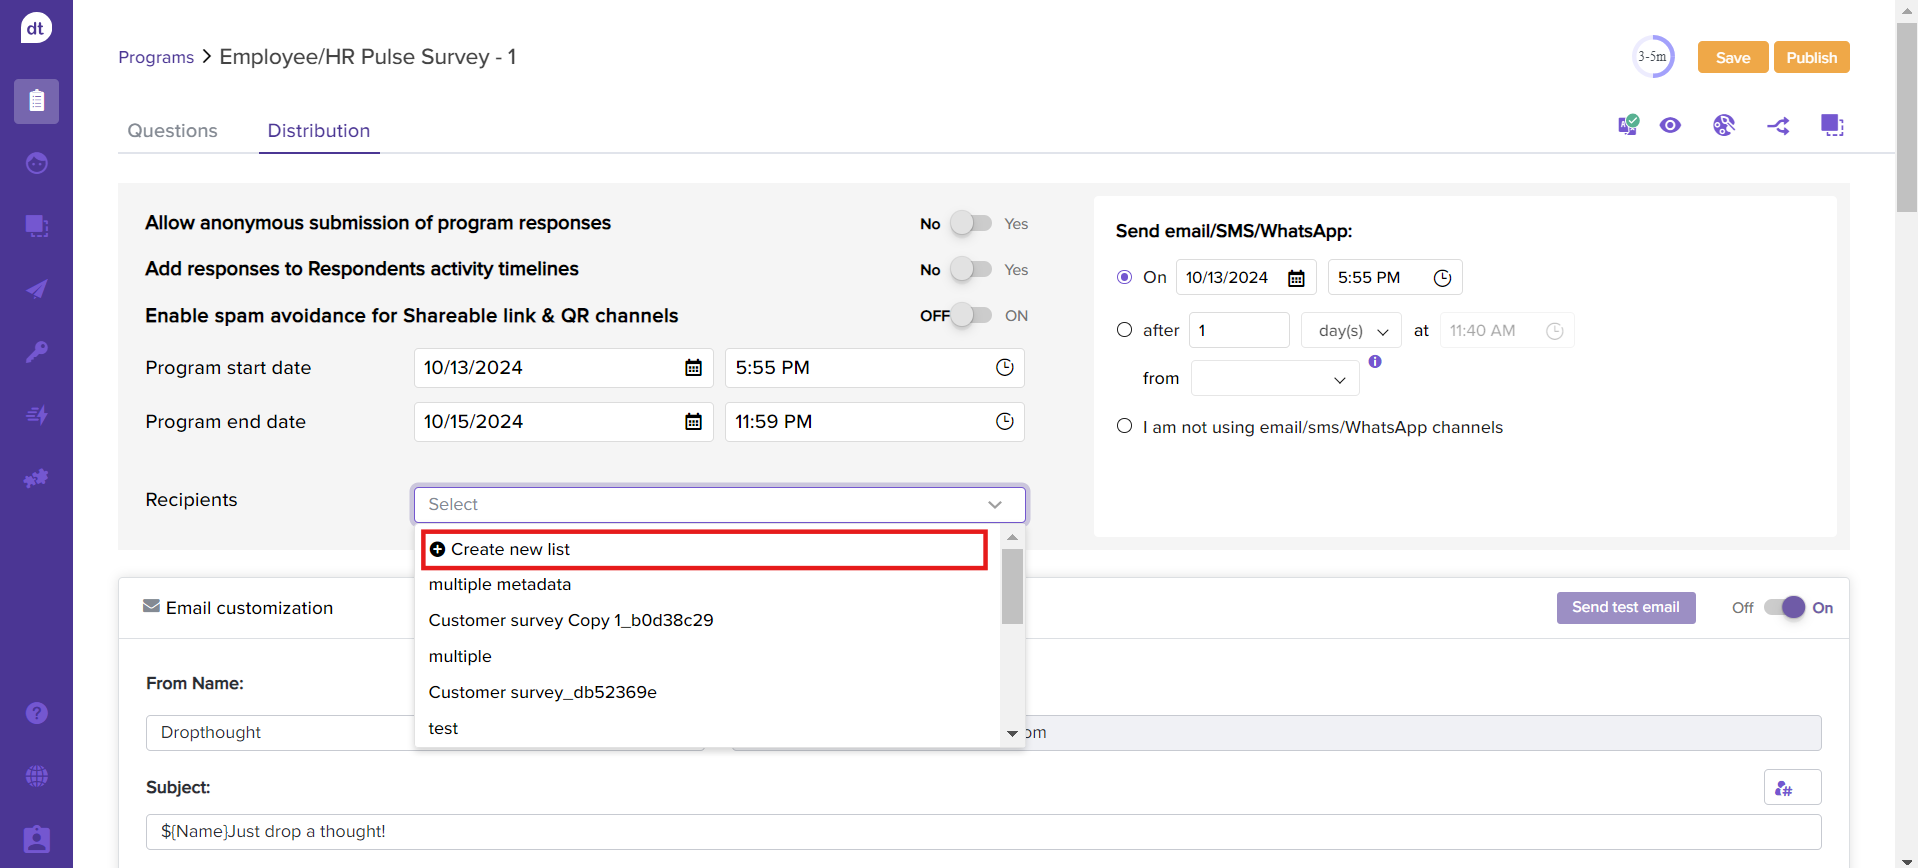Click the clock icon for Program start time
This screenshot has width=1918, height=868.
(1004, 368)
